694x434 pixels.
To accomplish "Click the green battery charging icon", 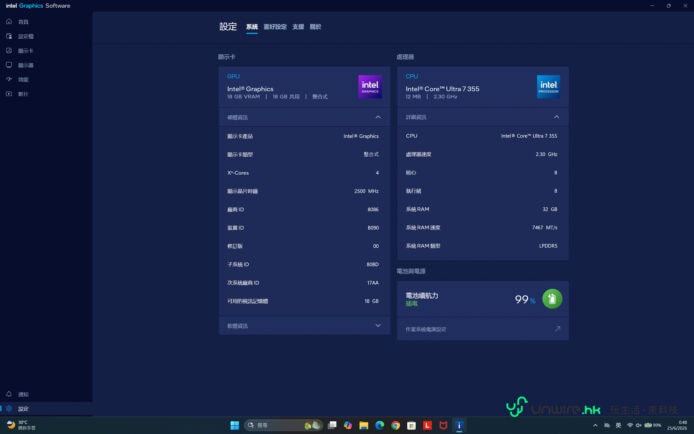I will coord(552,299).
